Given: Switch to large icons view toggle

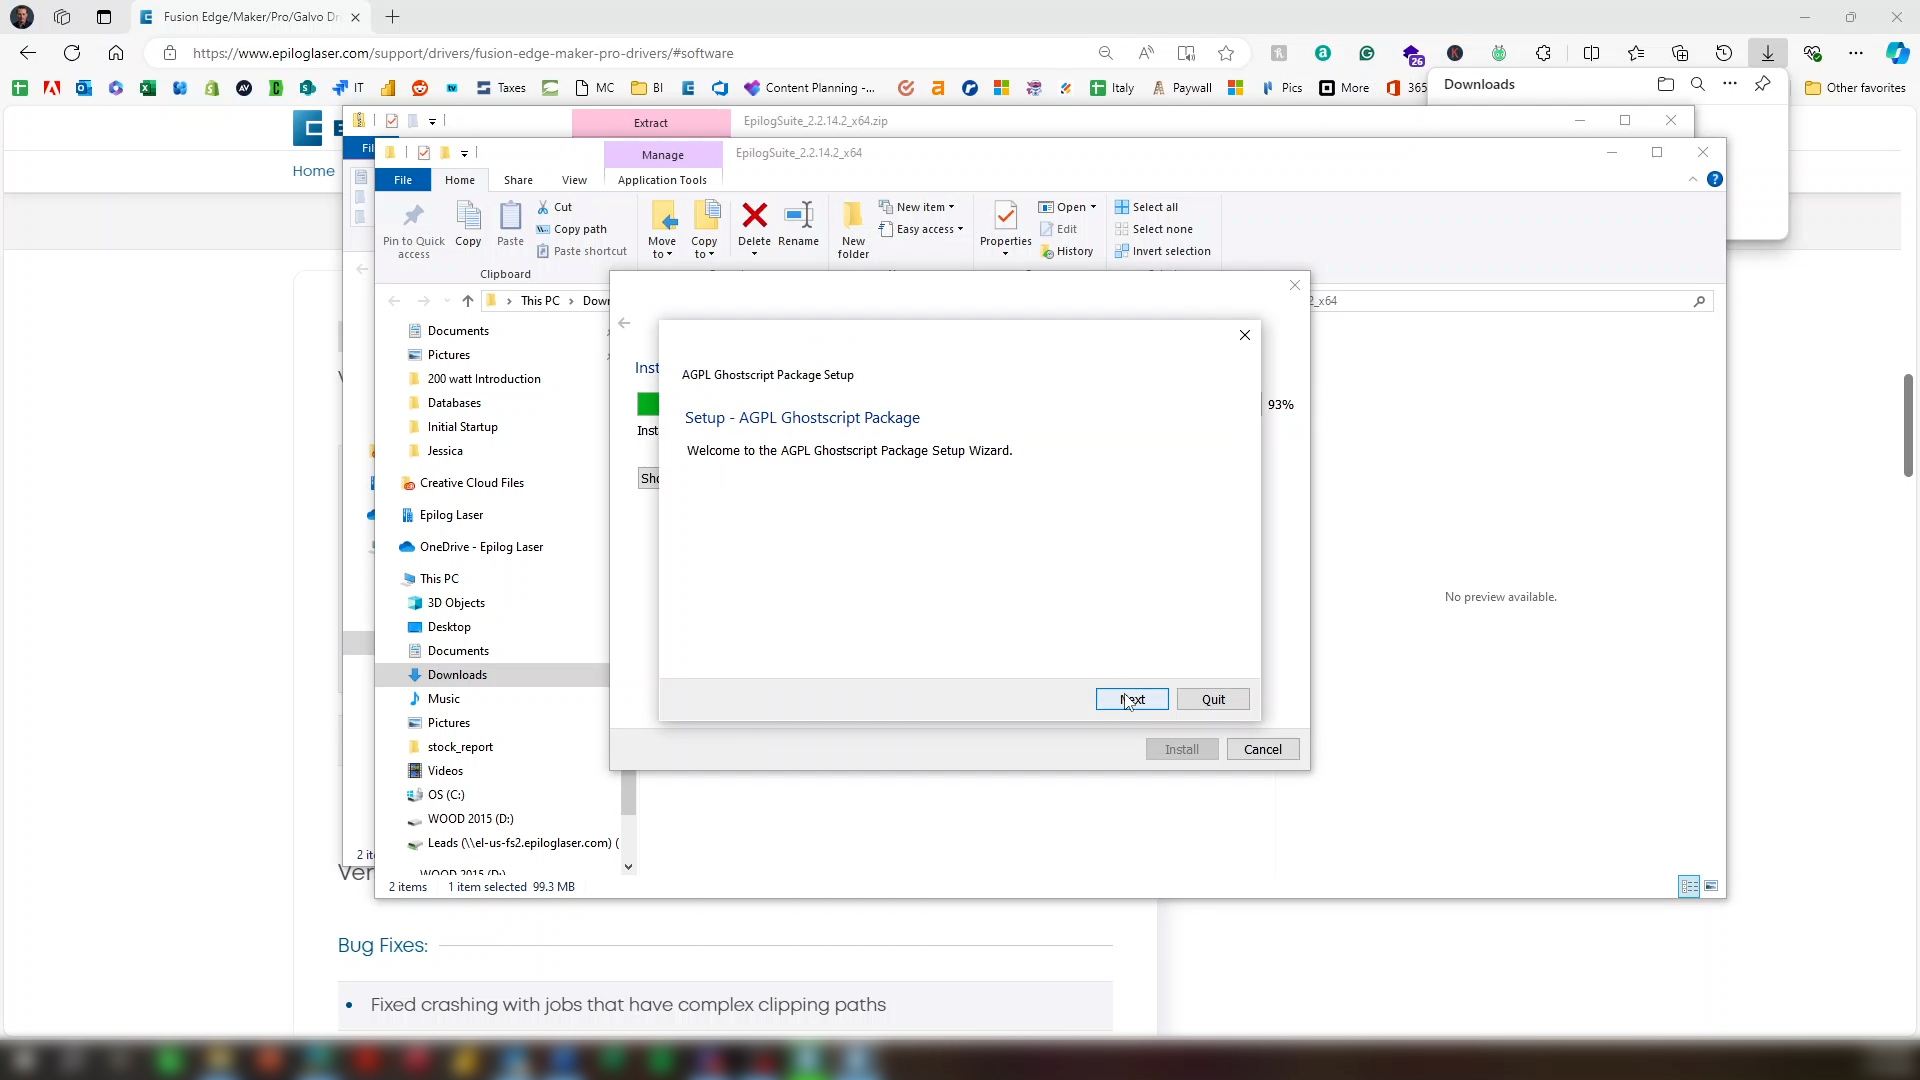Looking at the screenshot, I should click(1712, 887).
